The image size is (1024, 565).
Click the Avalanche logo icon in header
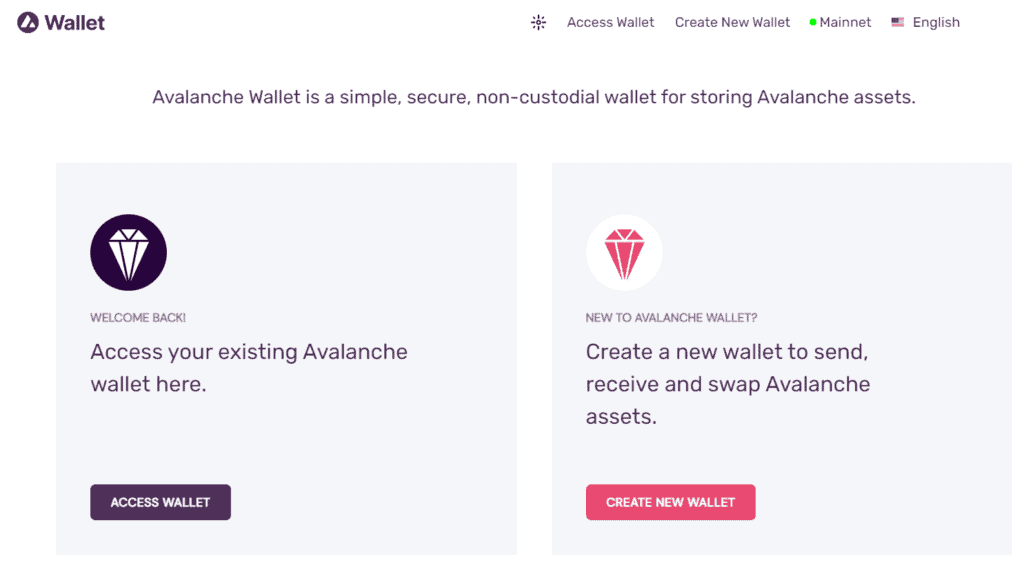click(28, 22)
